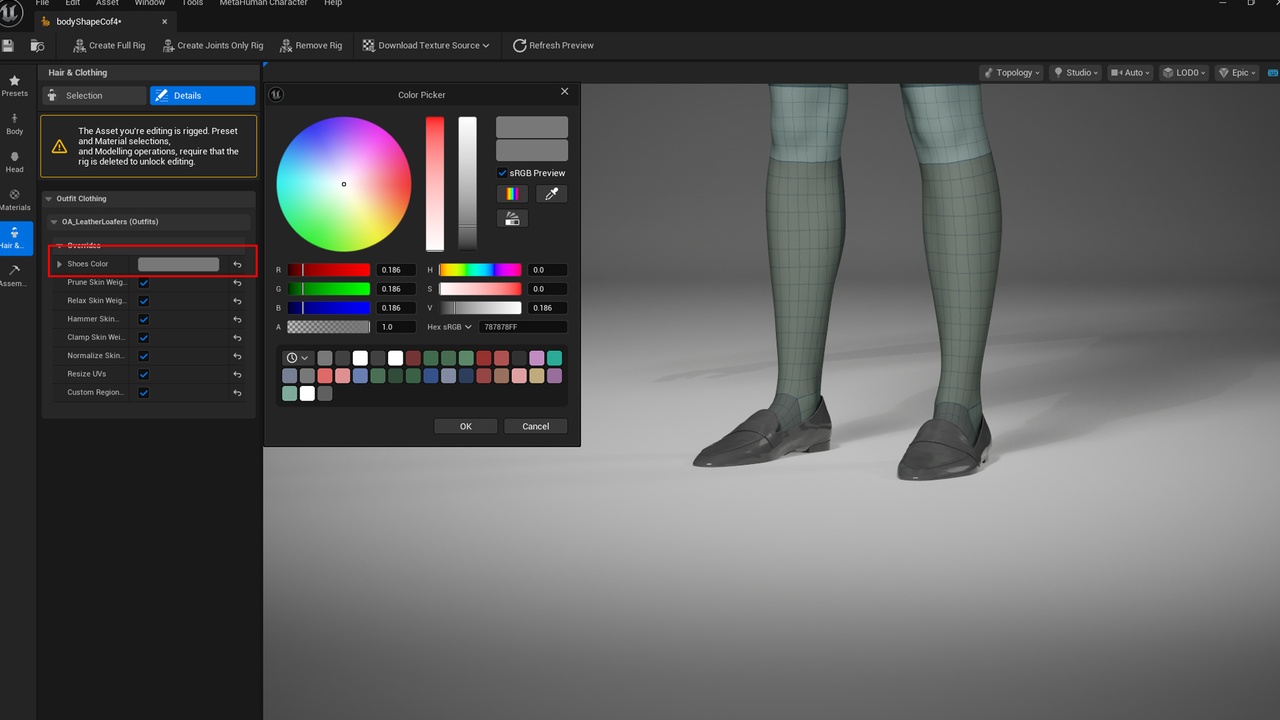Reset the Normalize Skin override
The width and height of the screenshot is (1280, 720).
click(237, 356)
